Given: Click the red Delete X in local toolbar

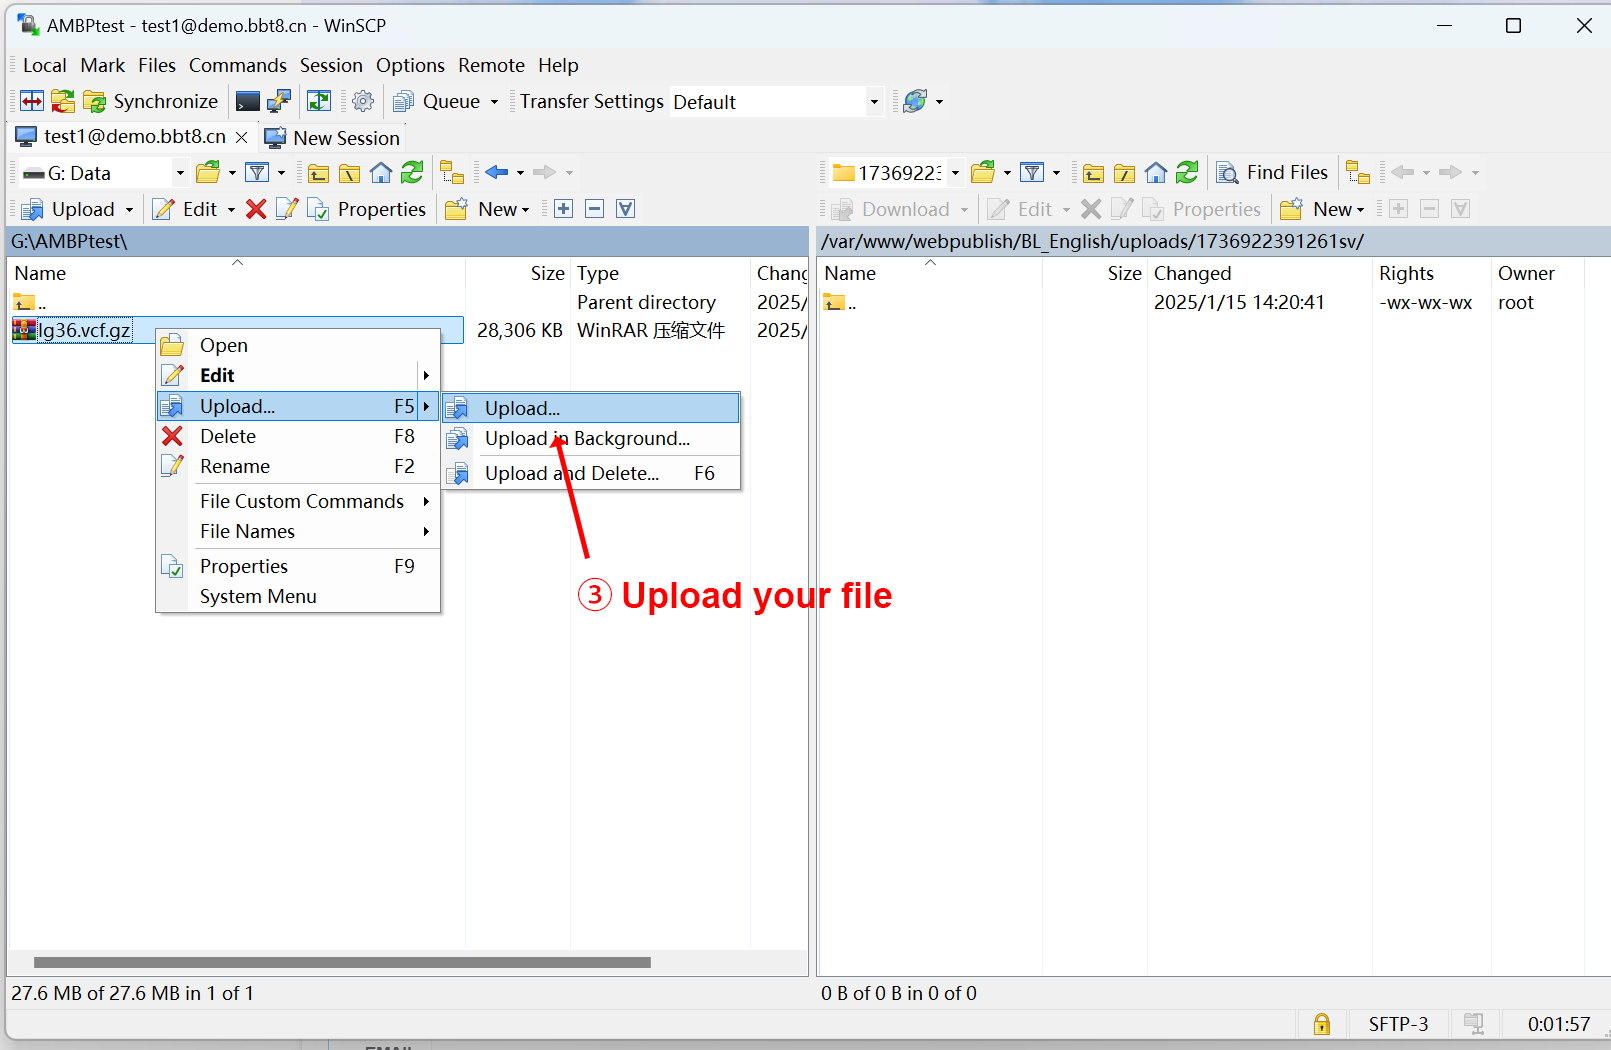Looking at the screenshot, I should [256, 209].
